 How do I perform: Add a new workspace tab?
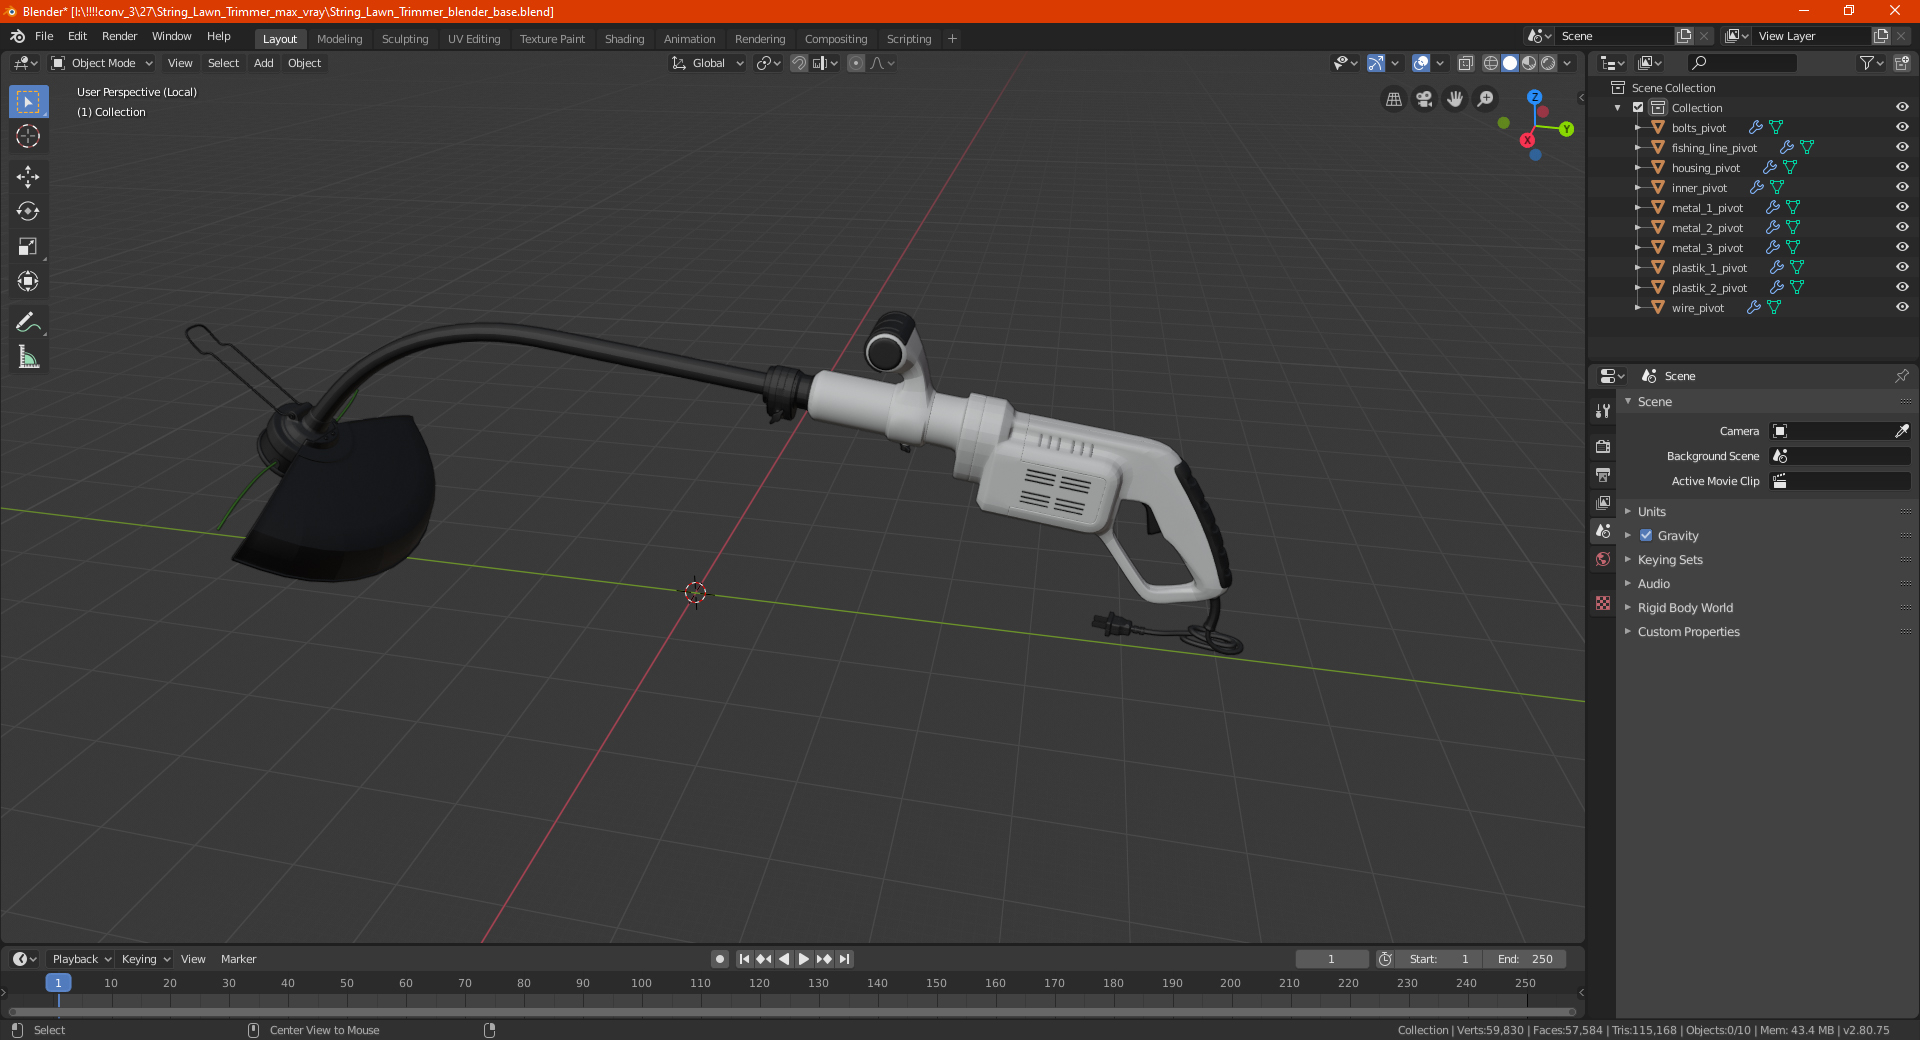pyautogui.click(x=952, y=39)
